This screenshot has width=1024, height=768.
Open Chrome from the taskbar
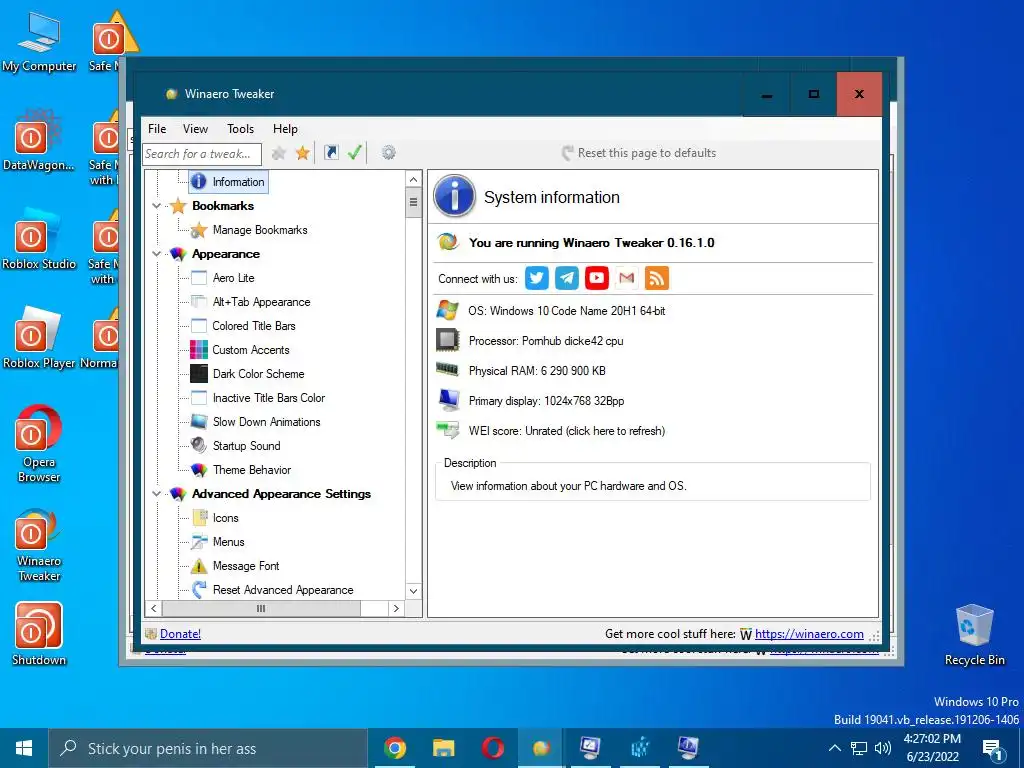394,748
